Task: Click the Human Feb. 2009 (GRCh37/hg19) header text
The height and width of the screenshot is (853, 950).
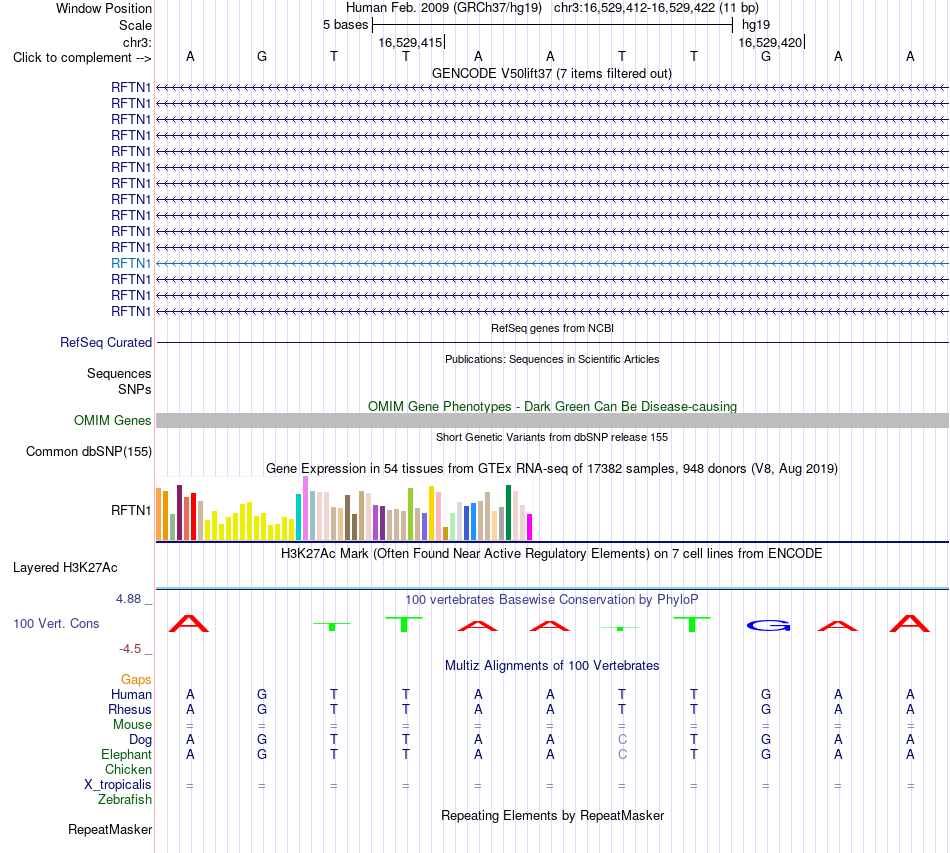Action: coord(445,8)
